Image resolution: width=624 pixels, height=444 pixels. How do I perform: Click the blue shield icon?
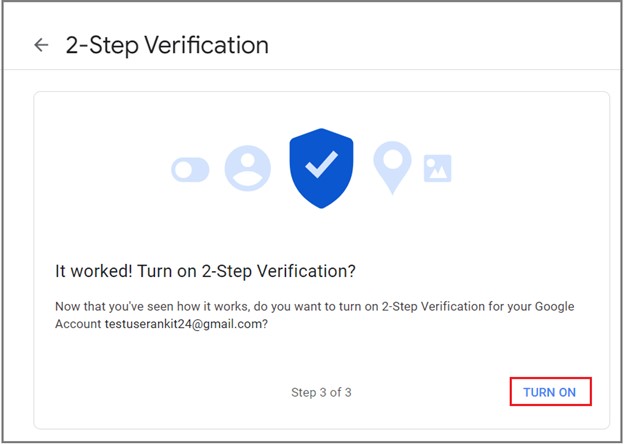321,168
